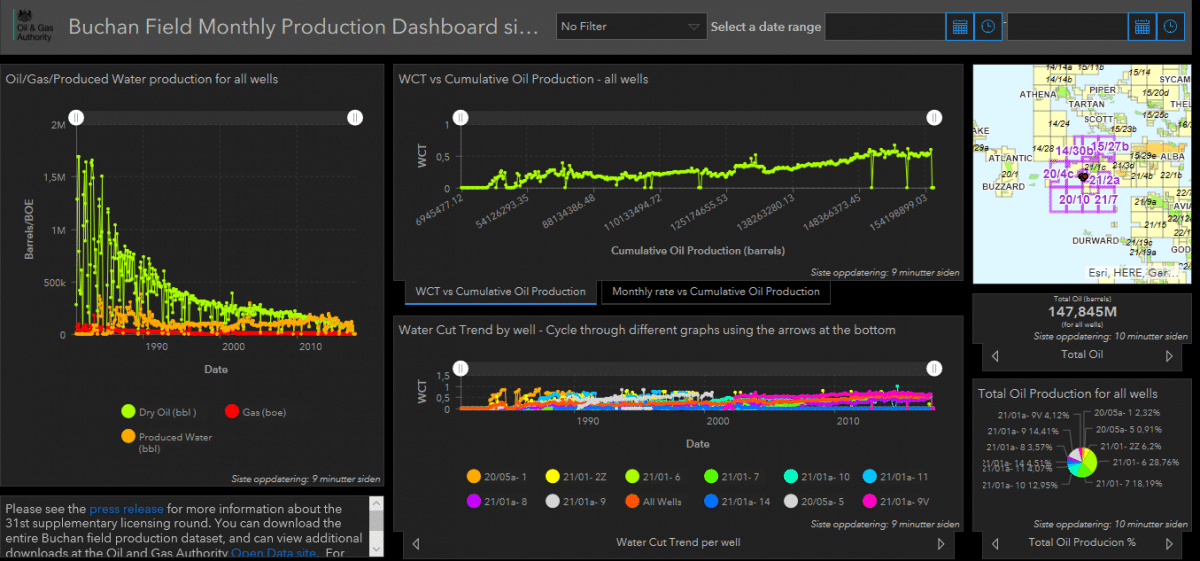Click the end date clock icon

click(x=1171, y=27)
